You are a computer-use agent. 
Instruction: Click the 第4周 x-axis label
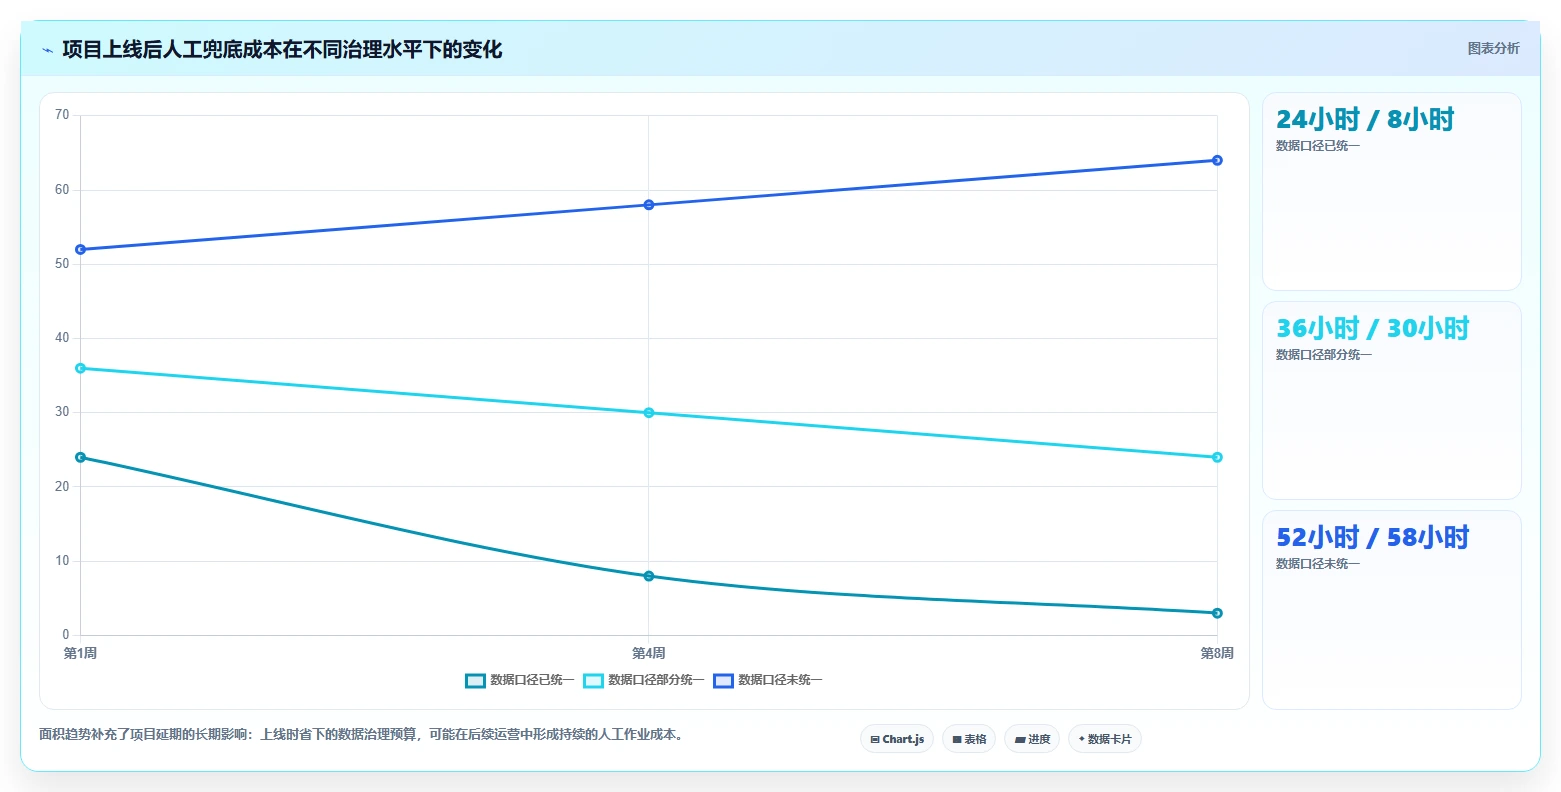(649, 653)
